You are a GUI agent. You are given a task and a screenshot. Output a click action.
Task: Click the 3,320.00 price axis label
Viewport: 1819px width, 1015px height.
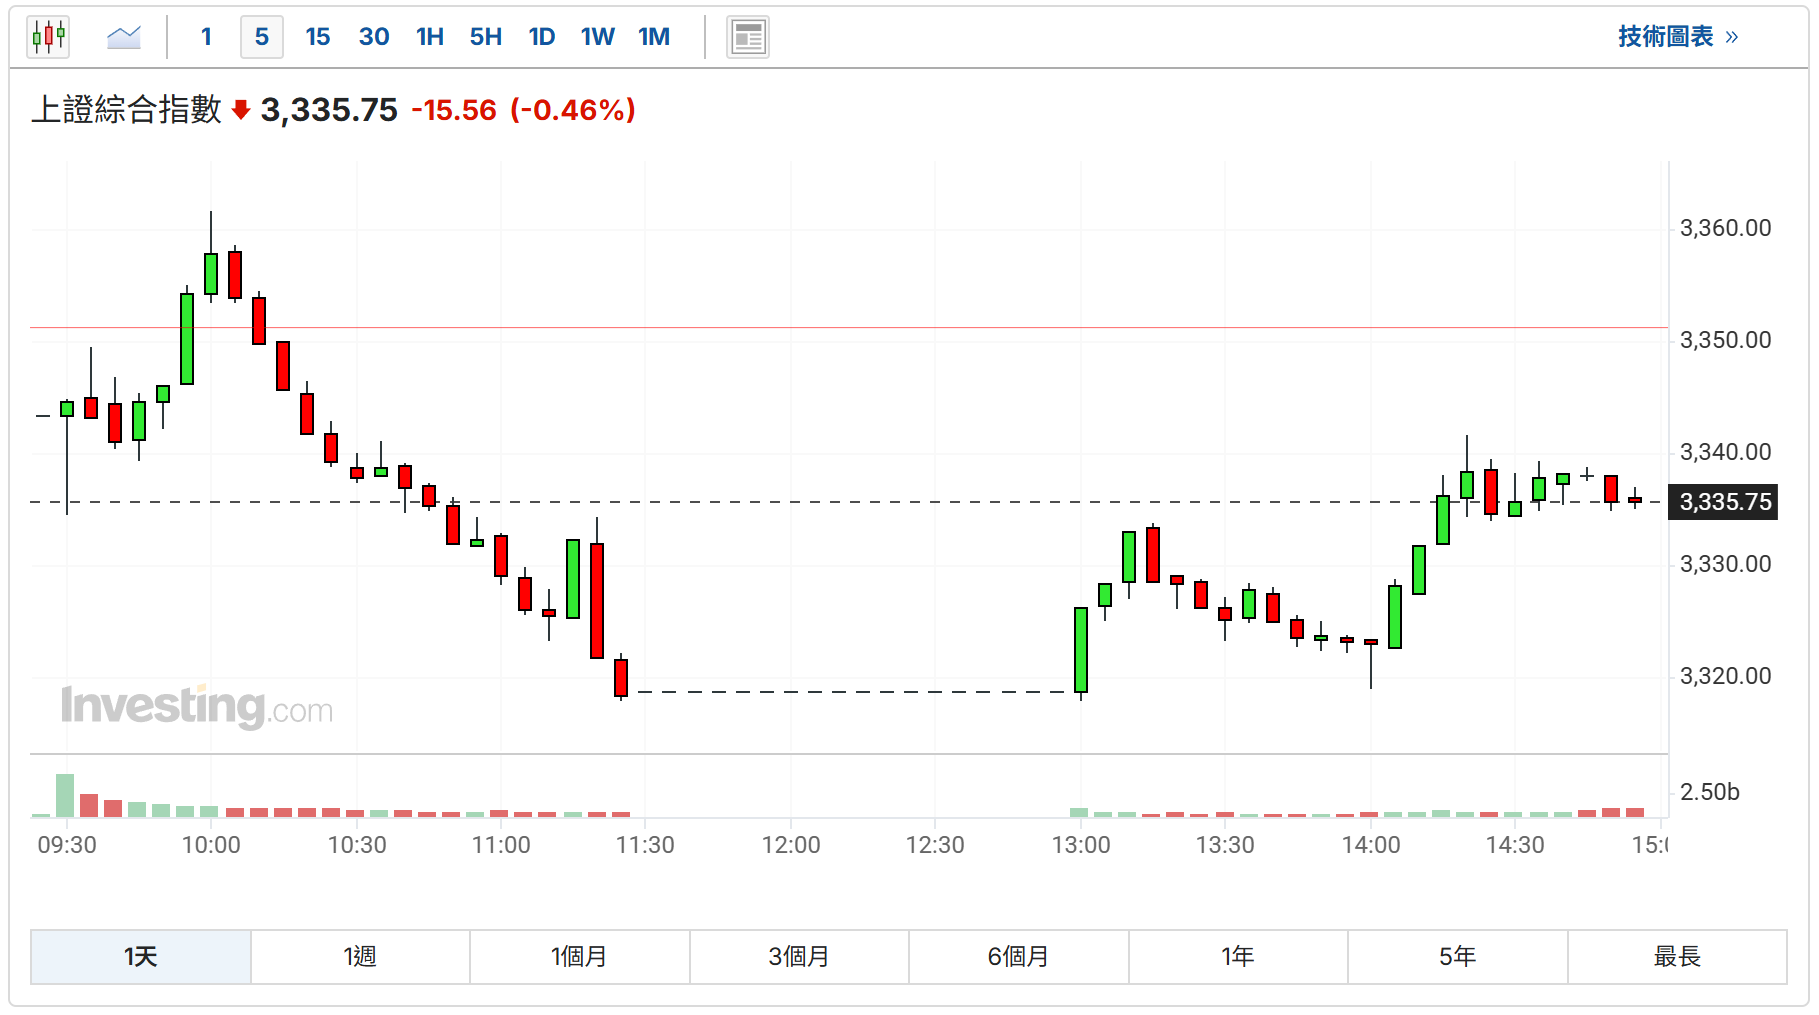tap(1725, 676)
